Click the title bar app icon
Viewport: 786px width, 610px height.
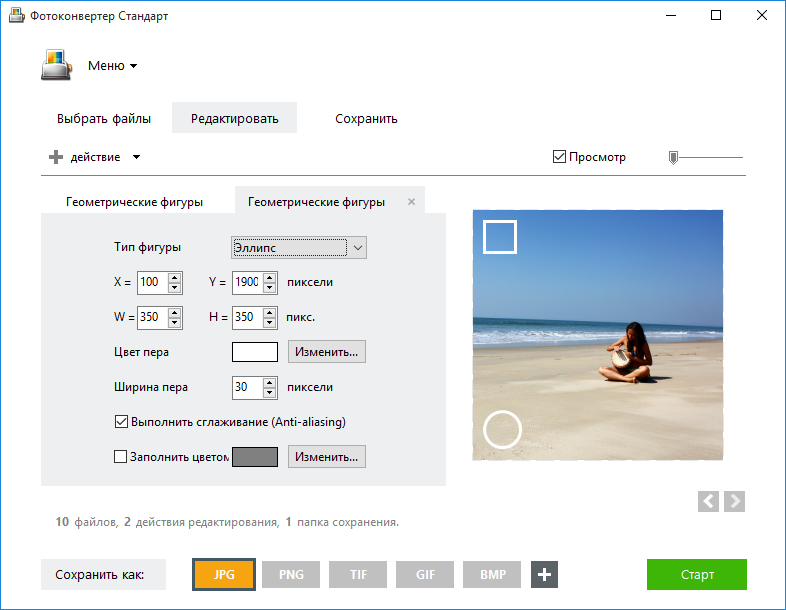(x=17, y=16)
